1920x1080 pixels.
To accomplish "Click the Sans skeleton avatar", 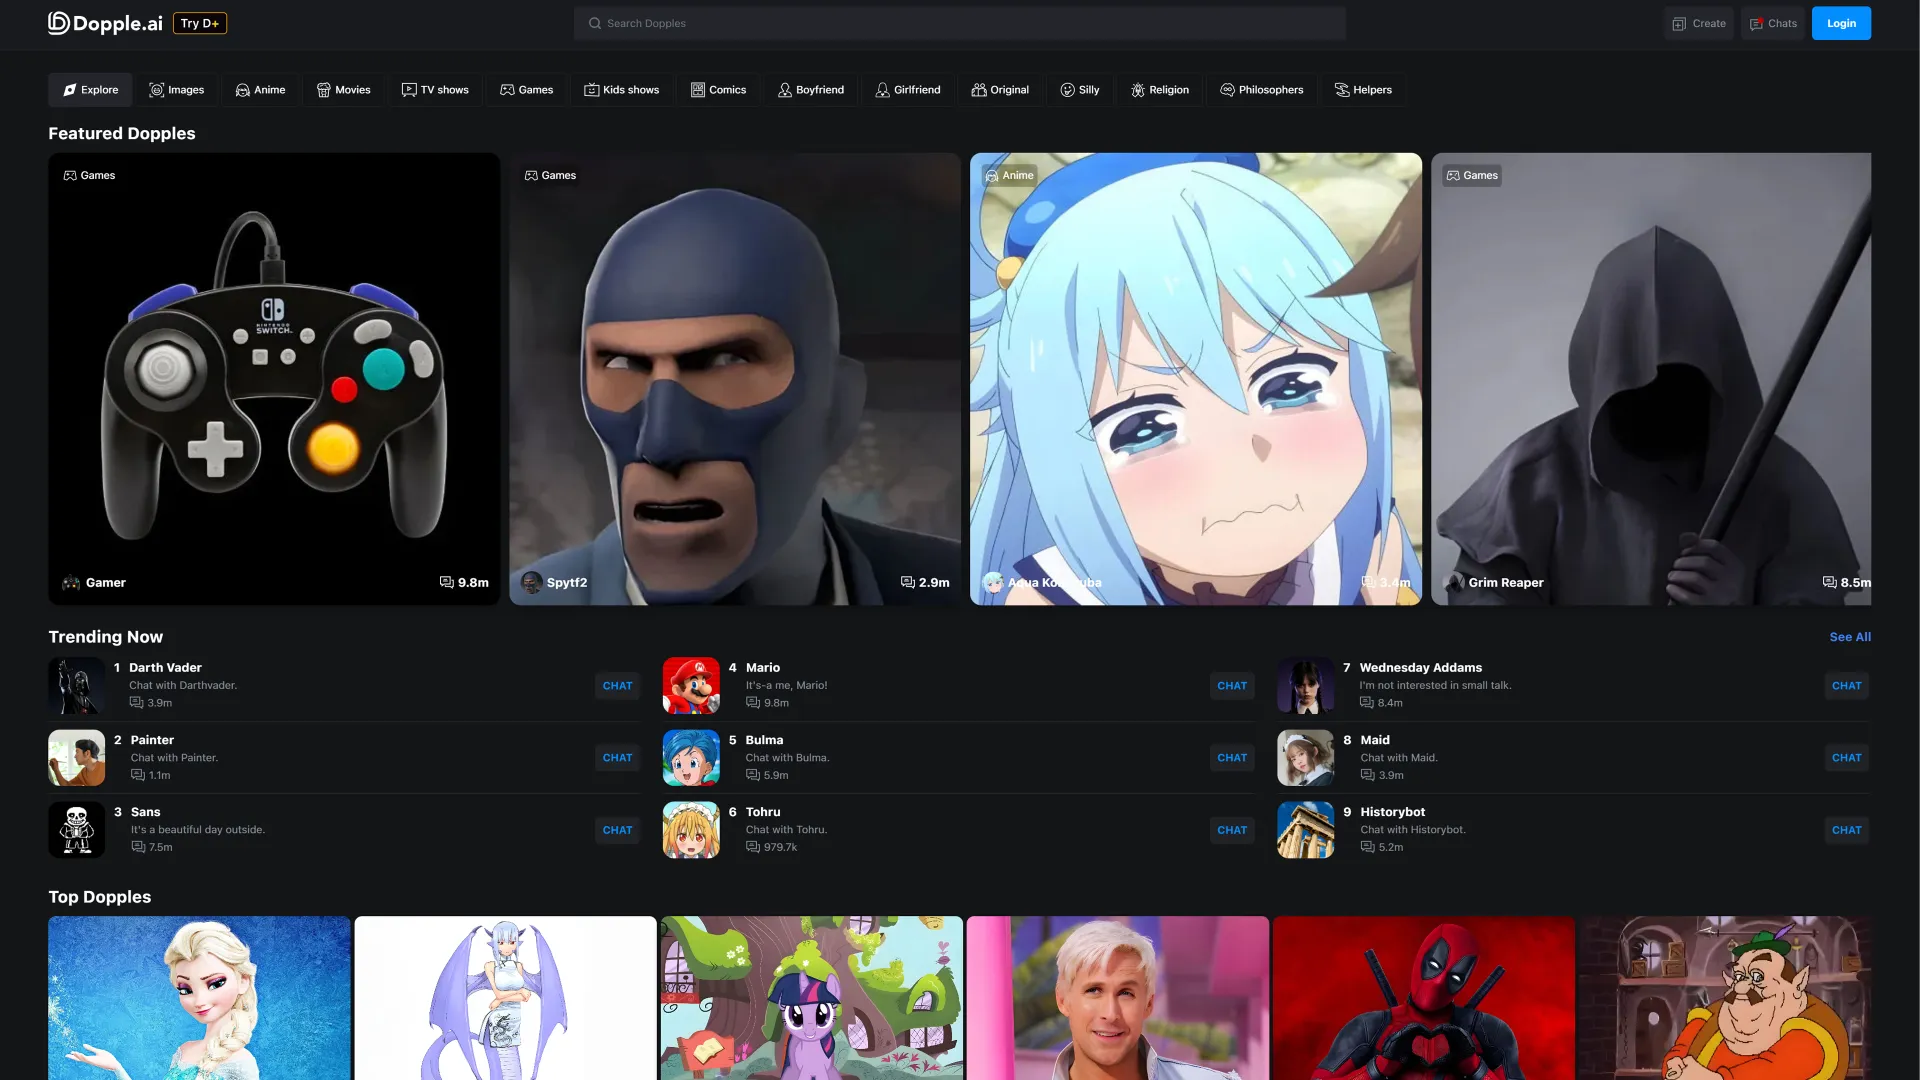I will coord(77,830).
